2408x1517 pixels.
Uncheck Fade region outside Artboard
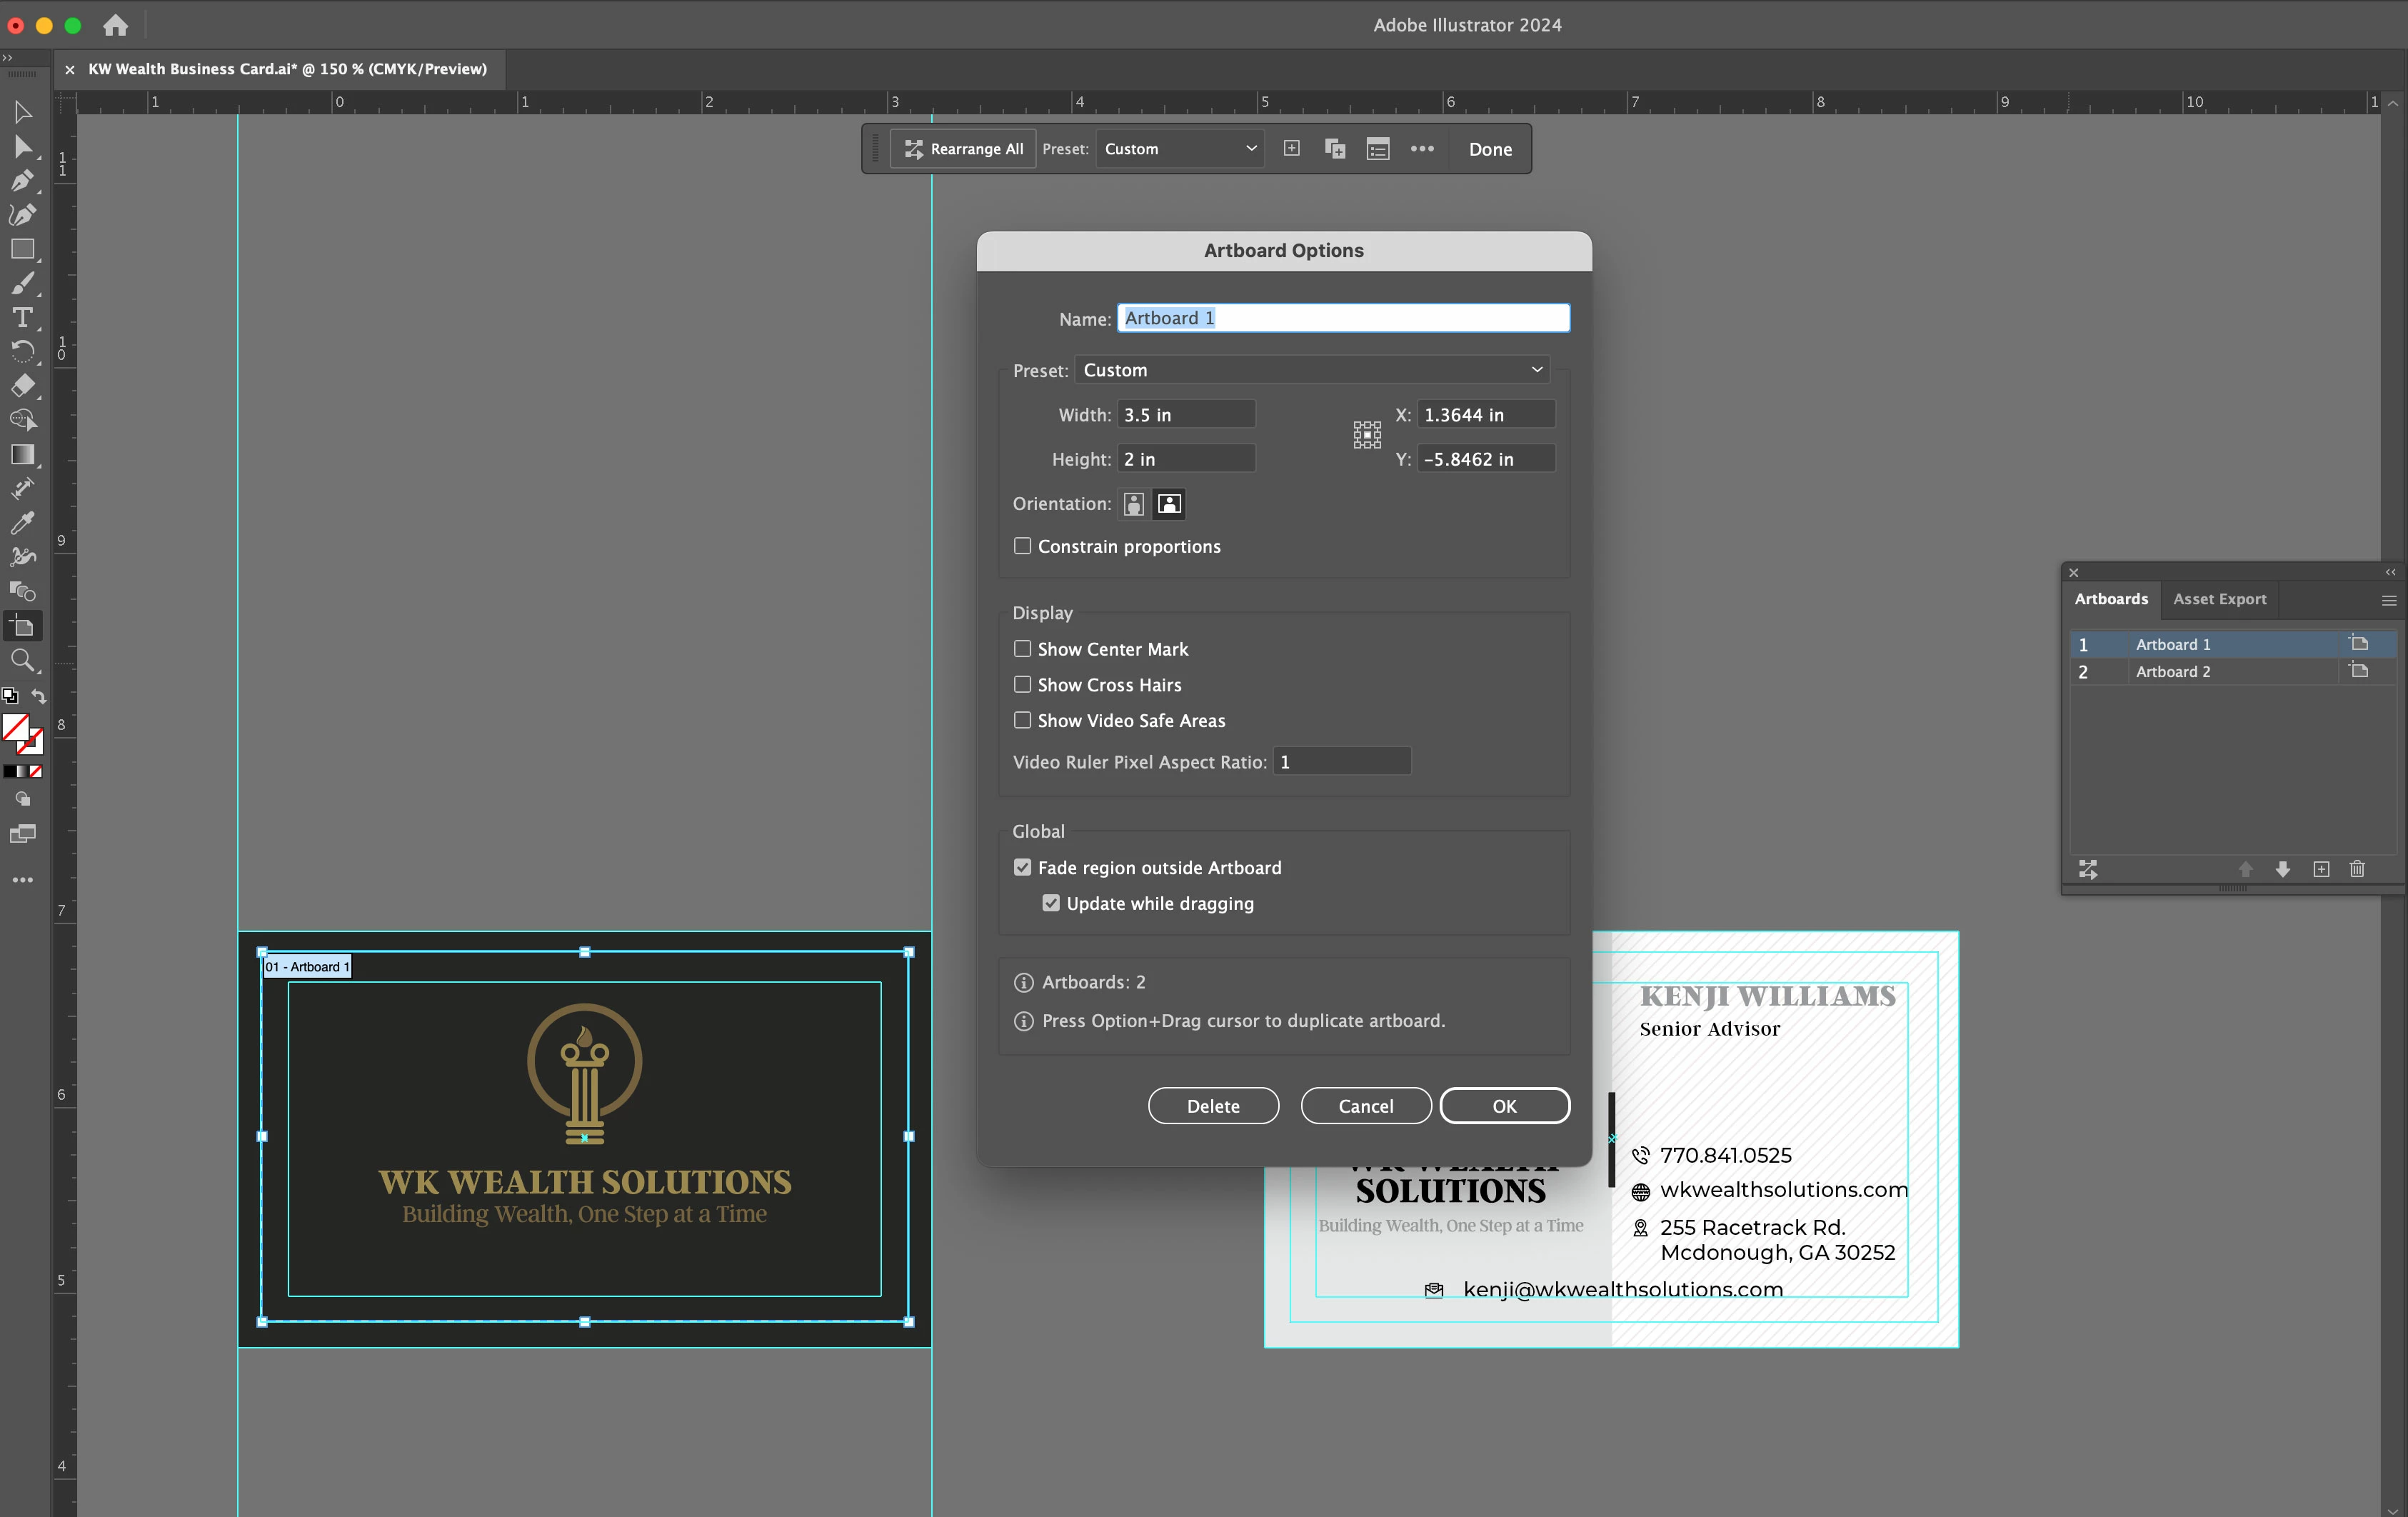point(1022,867)
